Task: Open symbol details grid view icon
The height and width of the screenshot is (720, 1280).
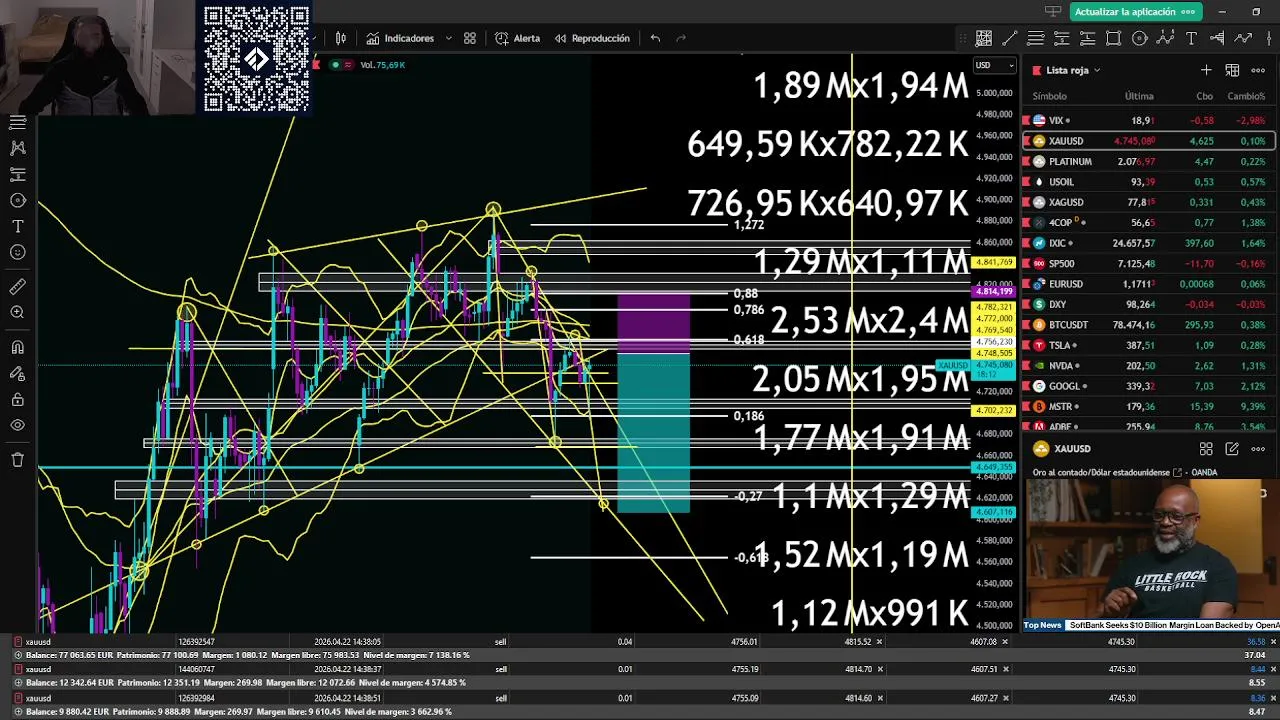Action: click(x=1206, y=449)
